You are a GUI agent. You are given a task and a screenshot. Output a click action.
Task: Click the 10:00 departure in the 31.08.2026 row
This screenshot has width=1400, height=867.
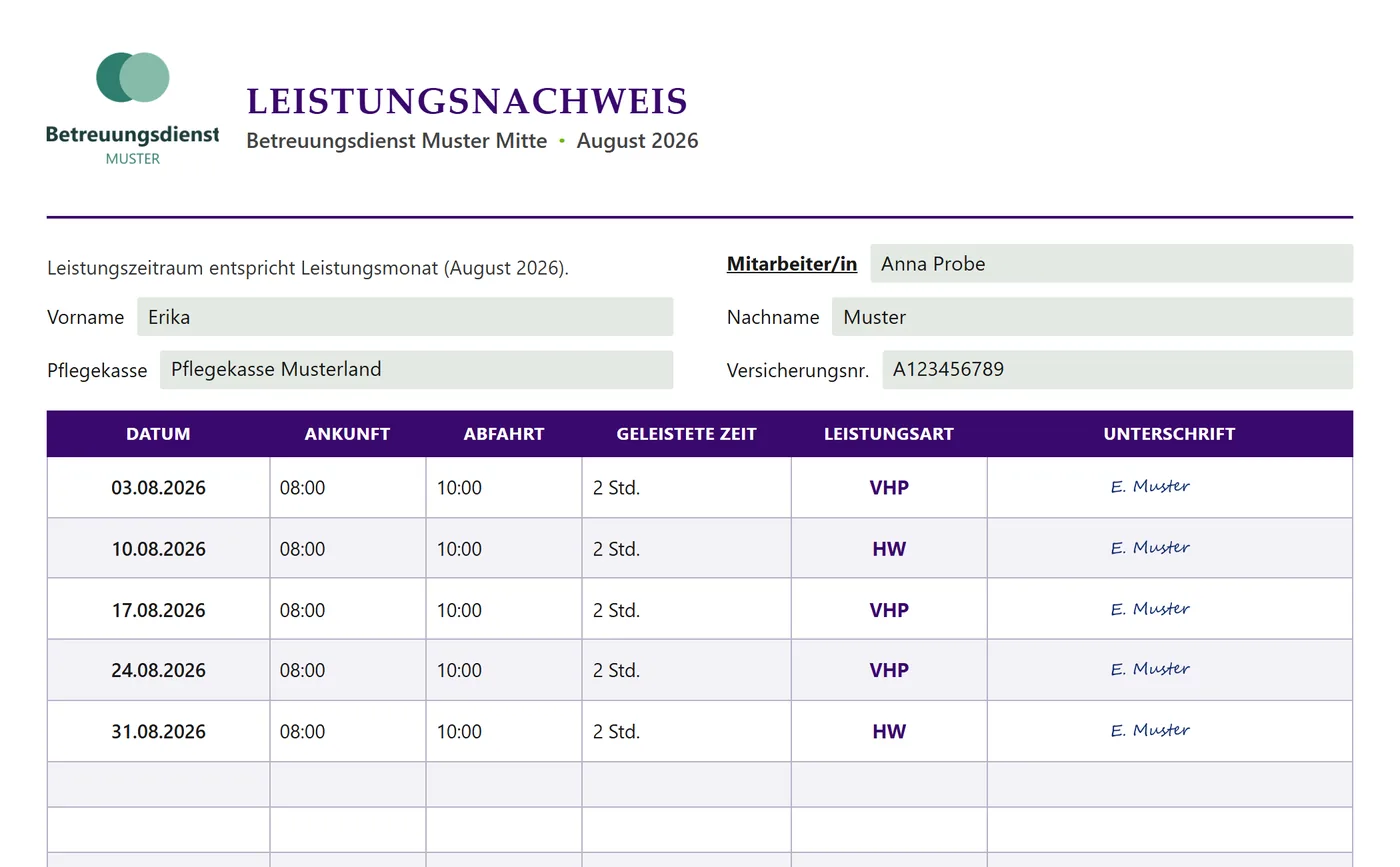(x=459, y=731)
